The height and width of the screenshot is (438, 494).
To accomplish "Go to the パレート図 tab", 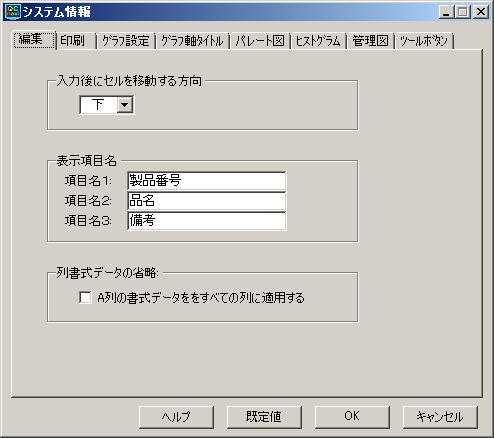I will 260,41.
